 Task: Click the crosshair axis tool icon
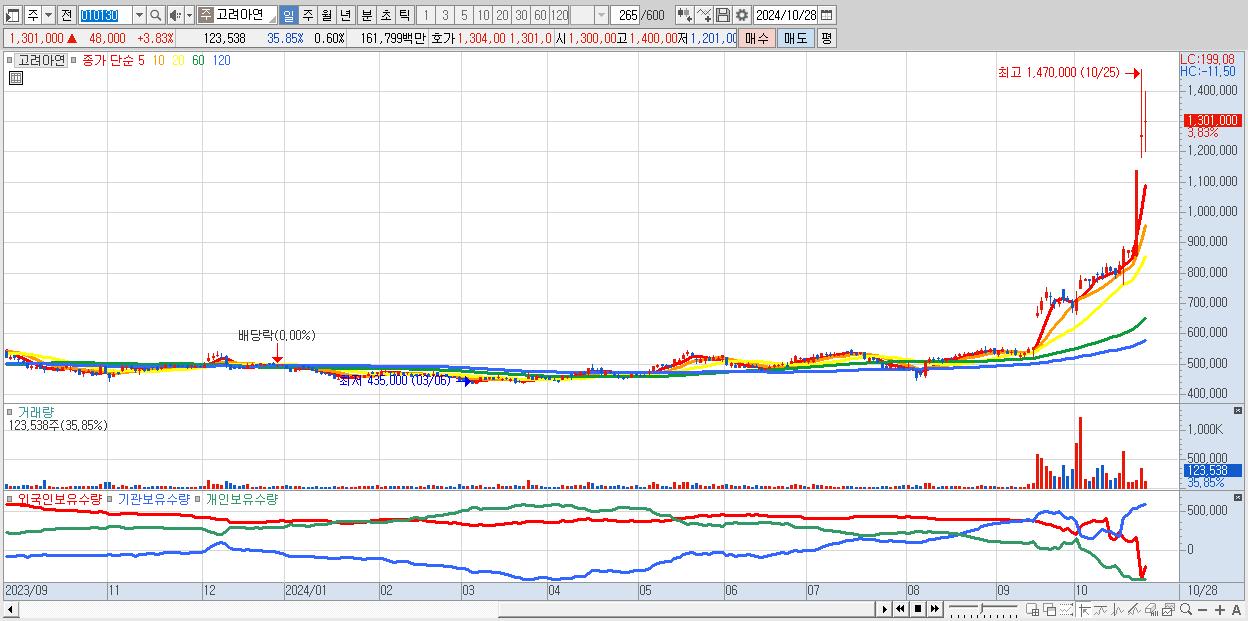[1084, 610]
